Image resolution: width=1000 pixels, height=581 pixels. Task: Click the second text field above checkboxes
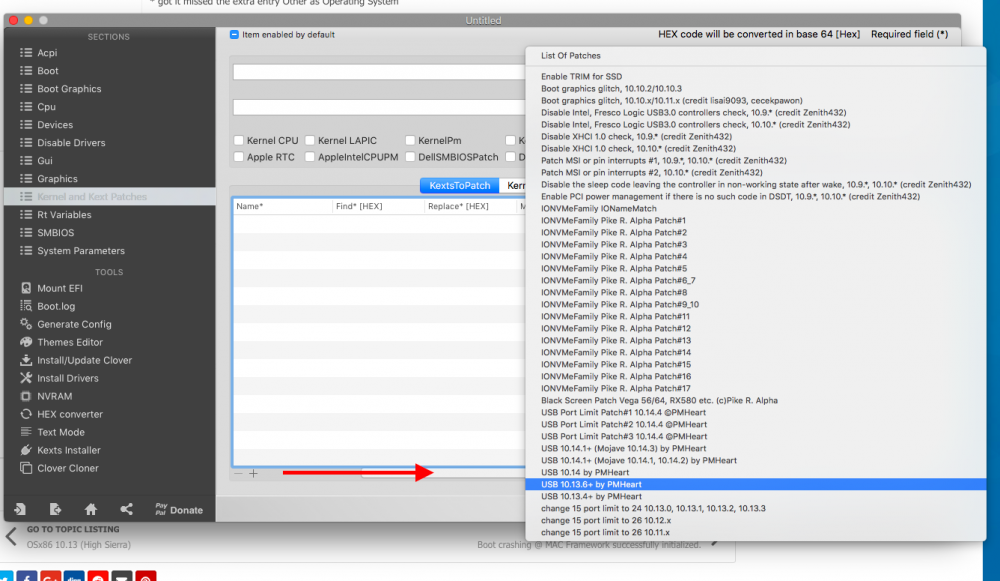(x=379, y=107)
